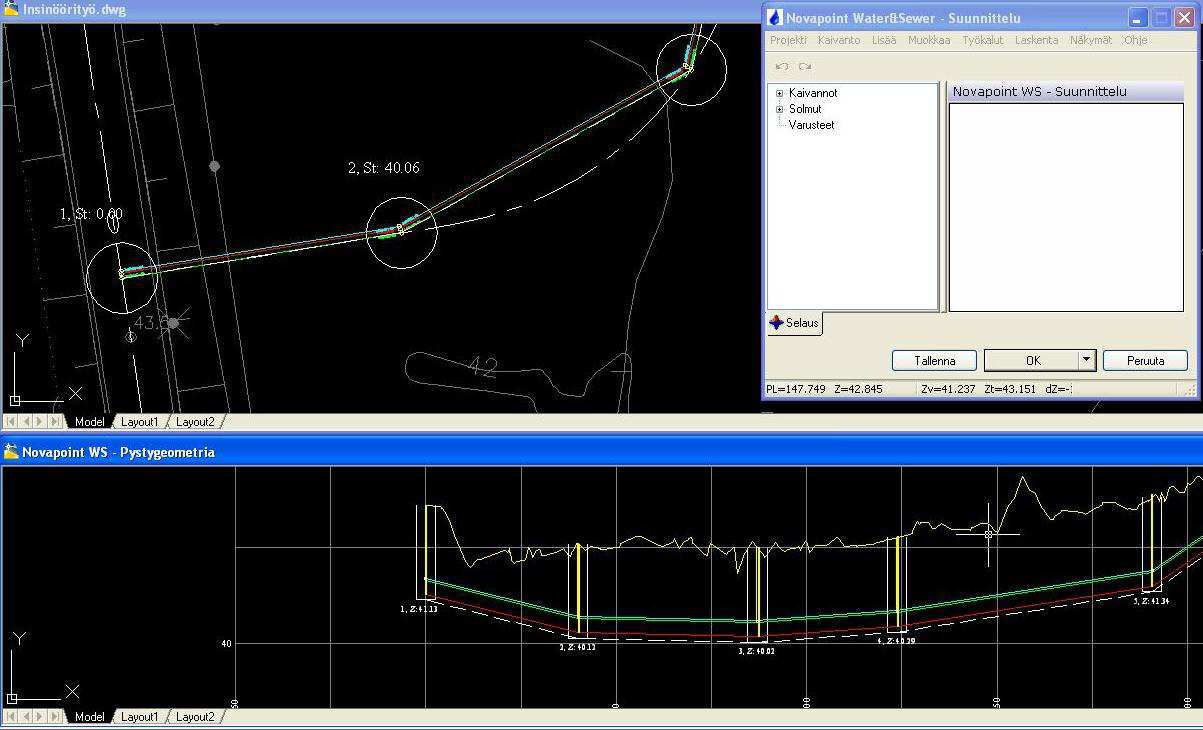This screenshot has height=730, width=1203.
Task: Expand the Kaivannot tree node
Action: [780, 93]
